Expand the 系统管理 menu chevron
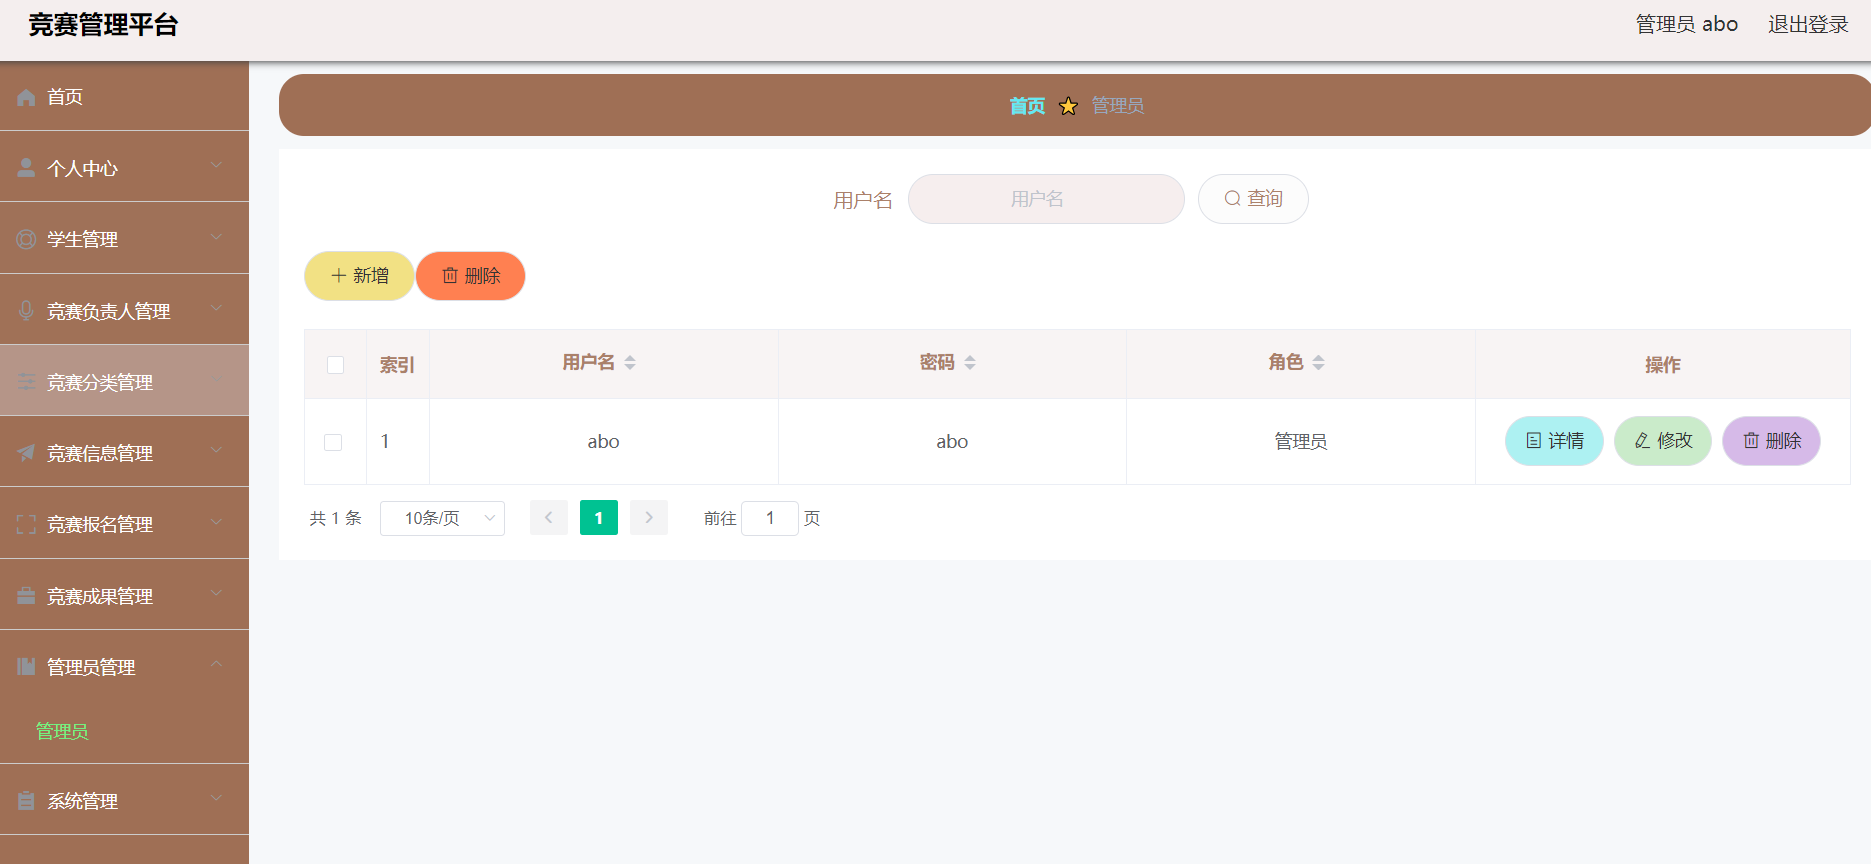 [216, 798]
